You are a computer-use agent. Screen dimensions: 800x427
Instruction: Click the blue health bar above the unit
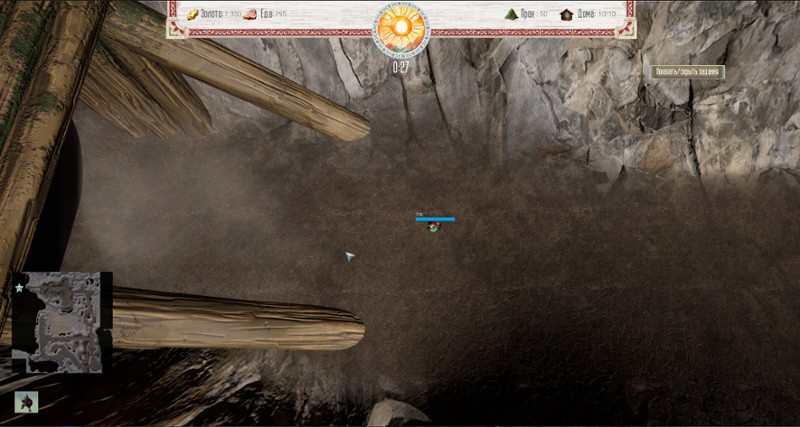(436, 218)
